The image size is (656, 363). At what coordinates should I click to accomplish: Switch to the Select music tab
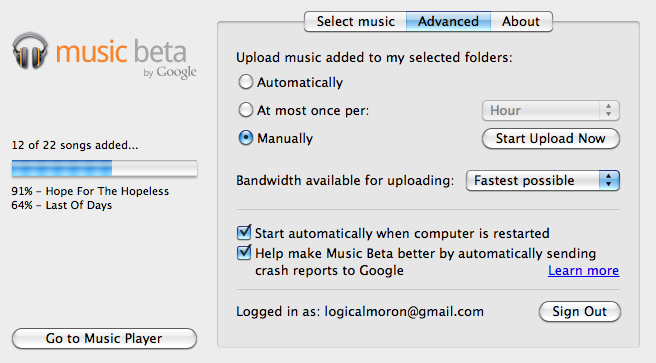(356, 21)
